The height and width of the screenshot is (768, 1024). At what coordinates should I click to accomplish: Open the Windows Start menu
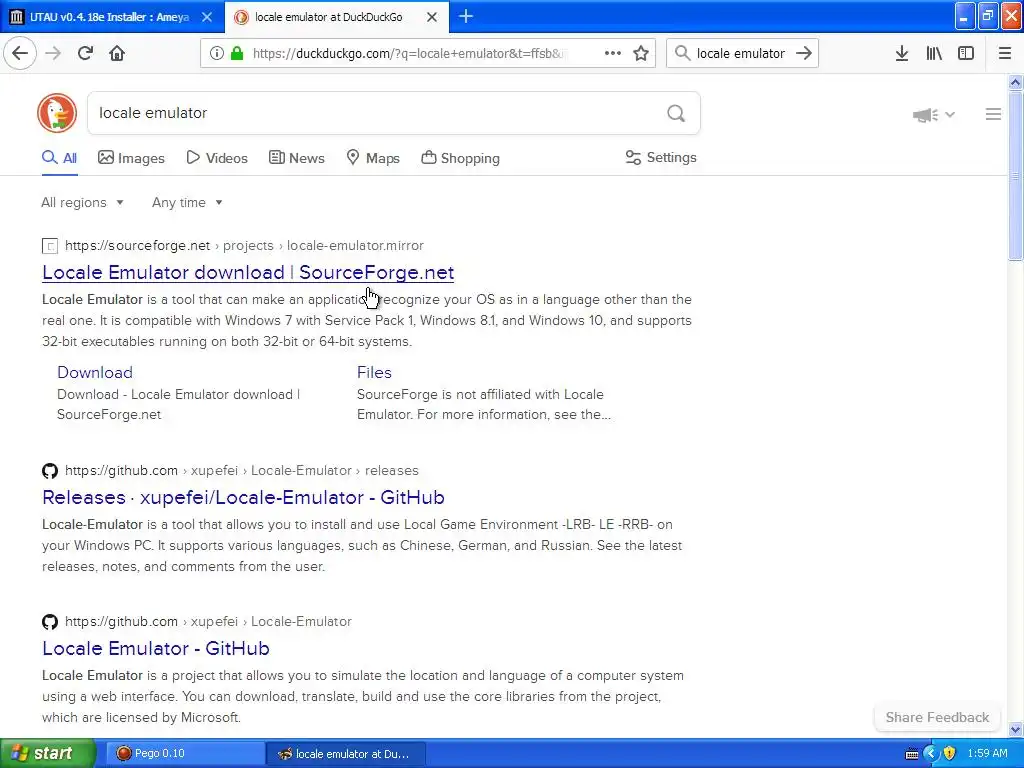[48, 754]
